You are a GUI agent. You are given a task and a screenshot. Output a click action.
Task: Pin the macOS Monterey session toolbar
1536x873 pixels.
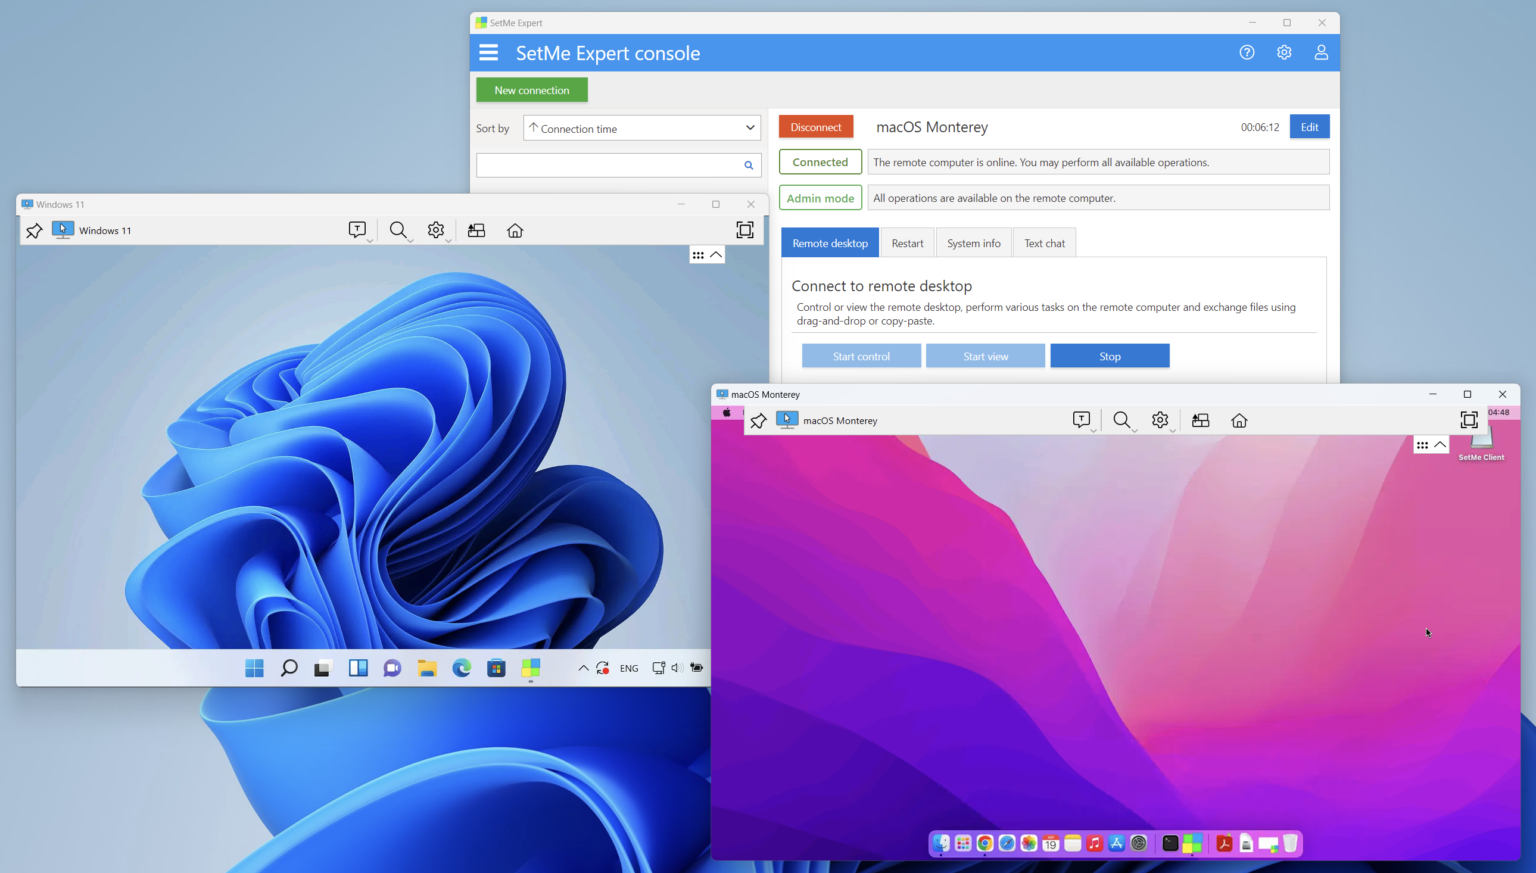coord(758,421)
